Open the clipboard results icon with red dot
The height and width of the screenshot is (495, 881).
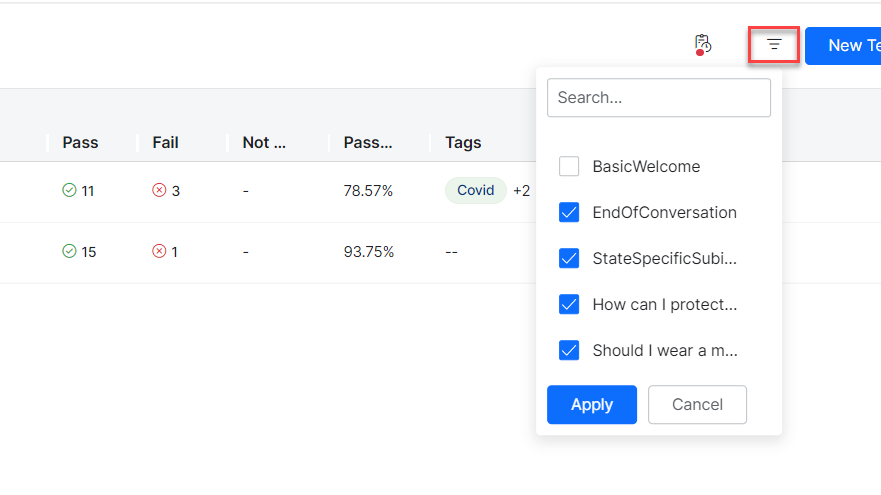[703, 45]
